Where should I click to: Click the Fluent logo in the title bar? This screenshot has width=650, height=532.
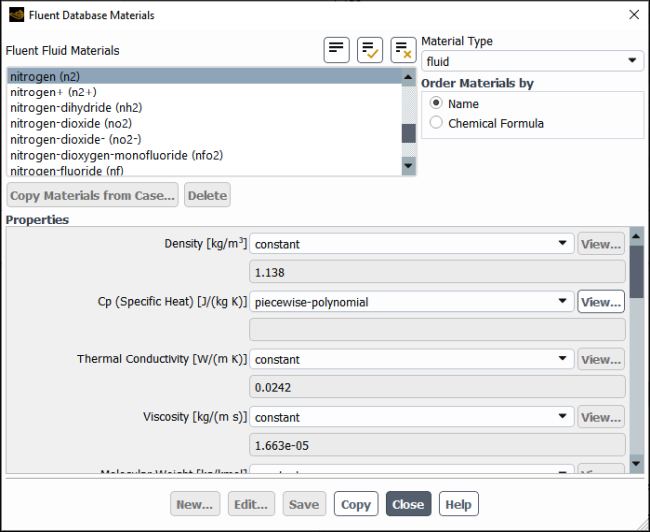tap(17, 15)
